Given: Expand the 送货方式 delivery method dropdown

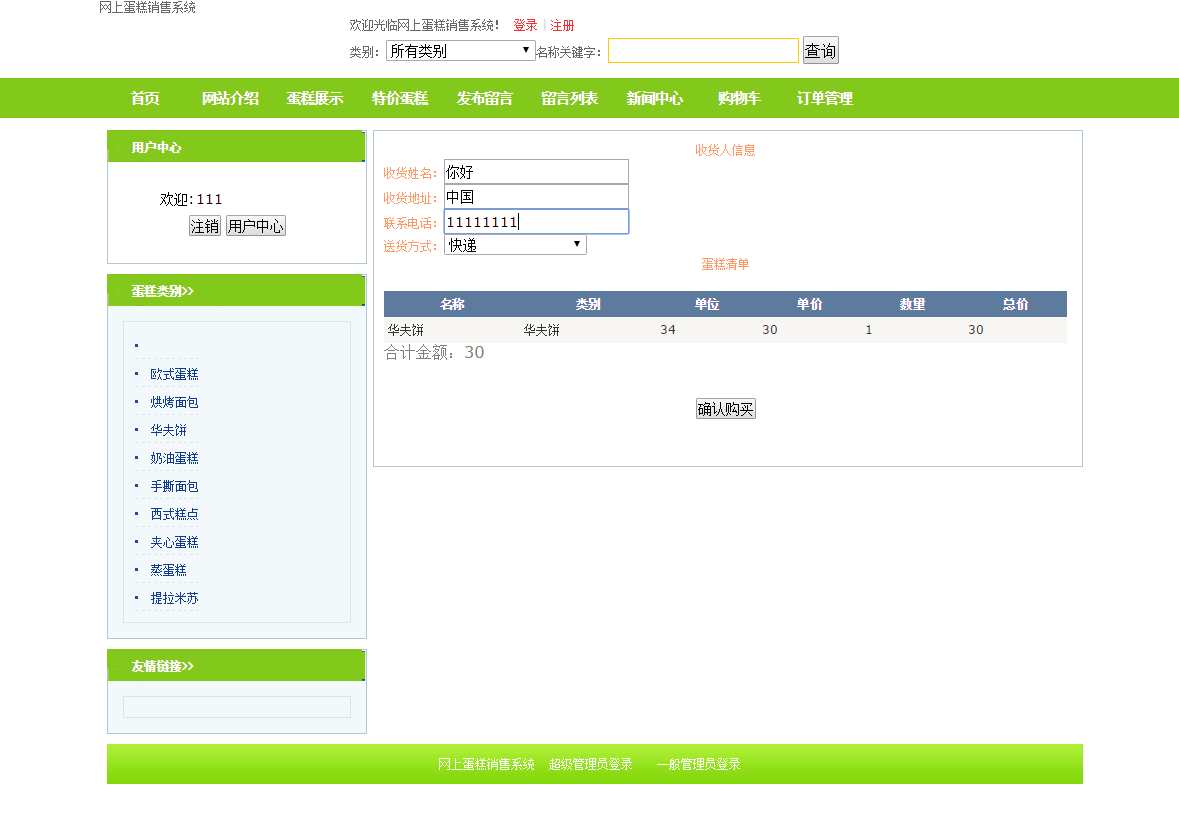Looking at the screenshot, I should [515, 245].
